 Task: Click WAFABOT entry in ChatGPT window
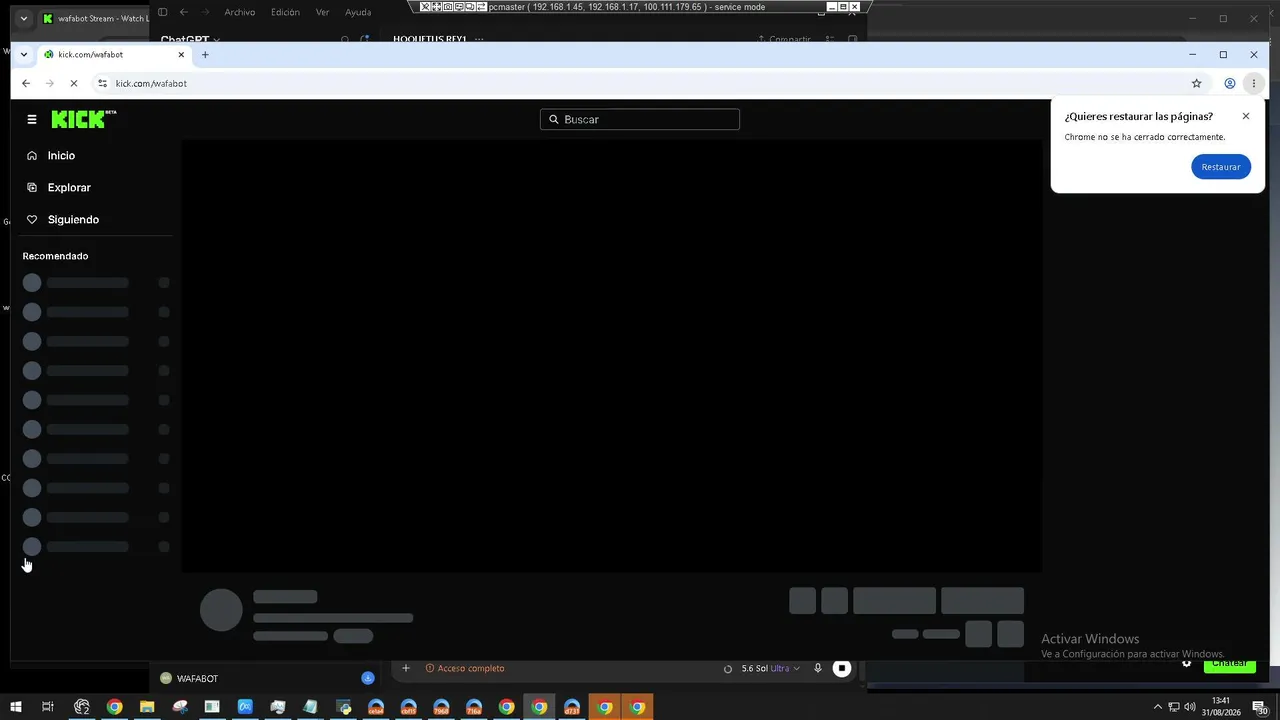(189, 678)
